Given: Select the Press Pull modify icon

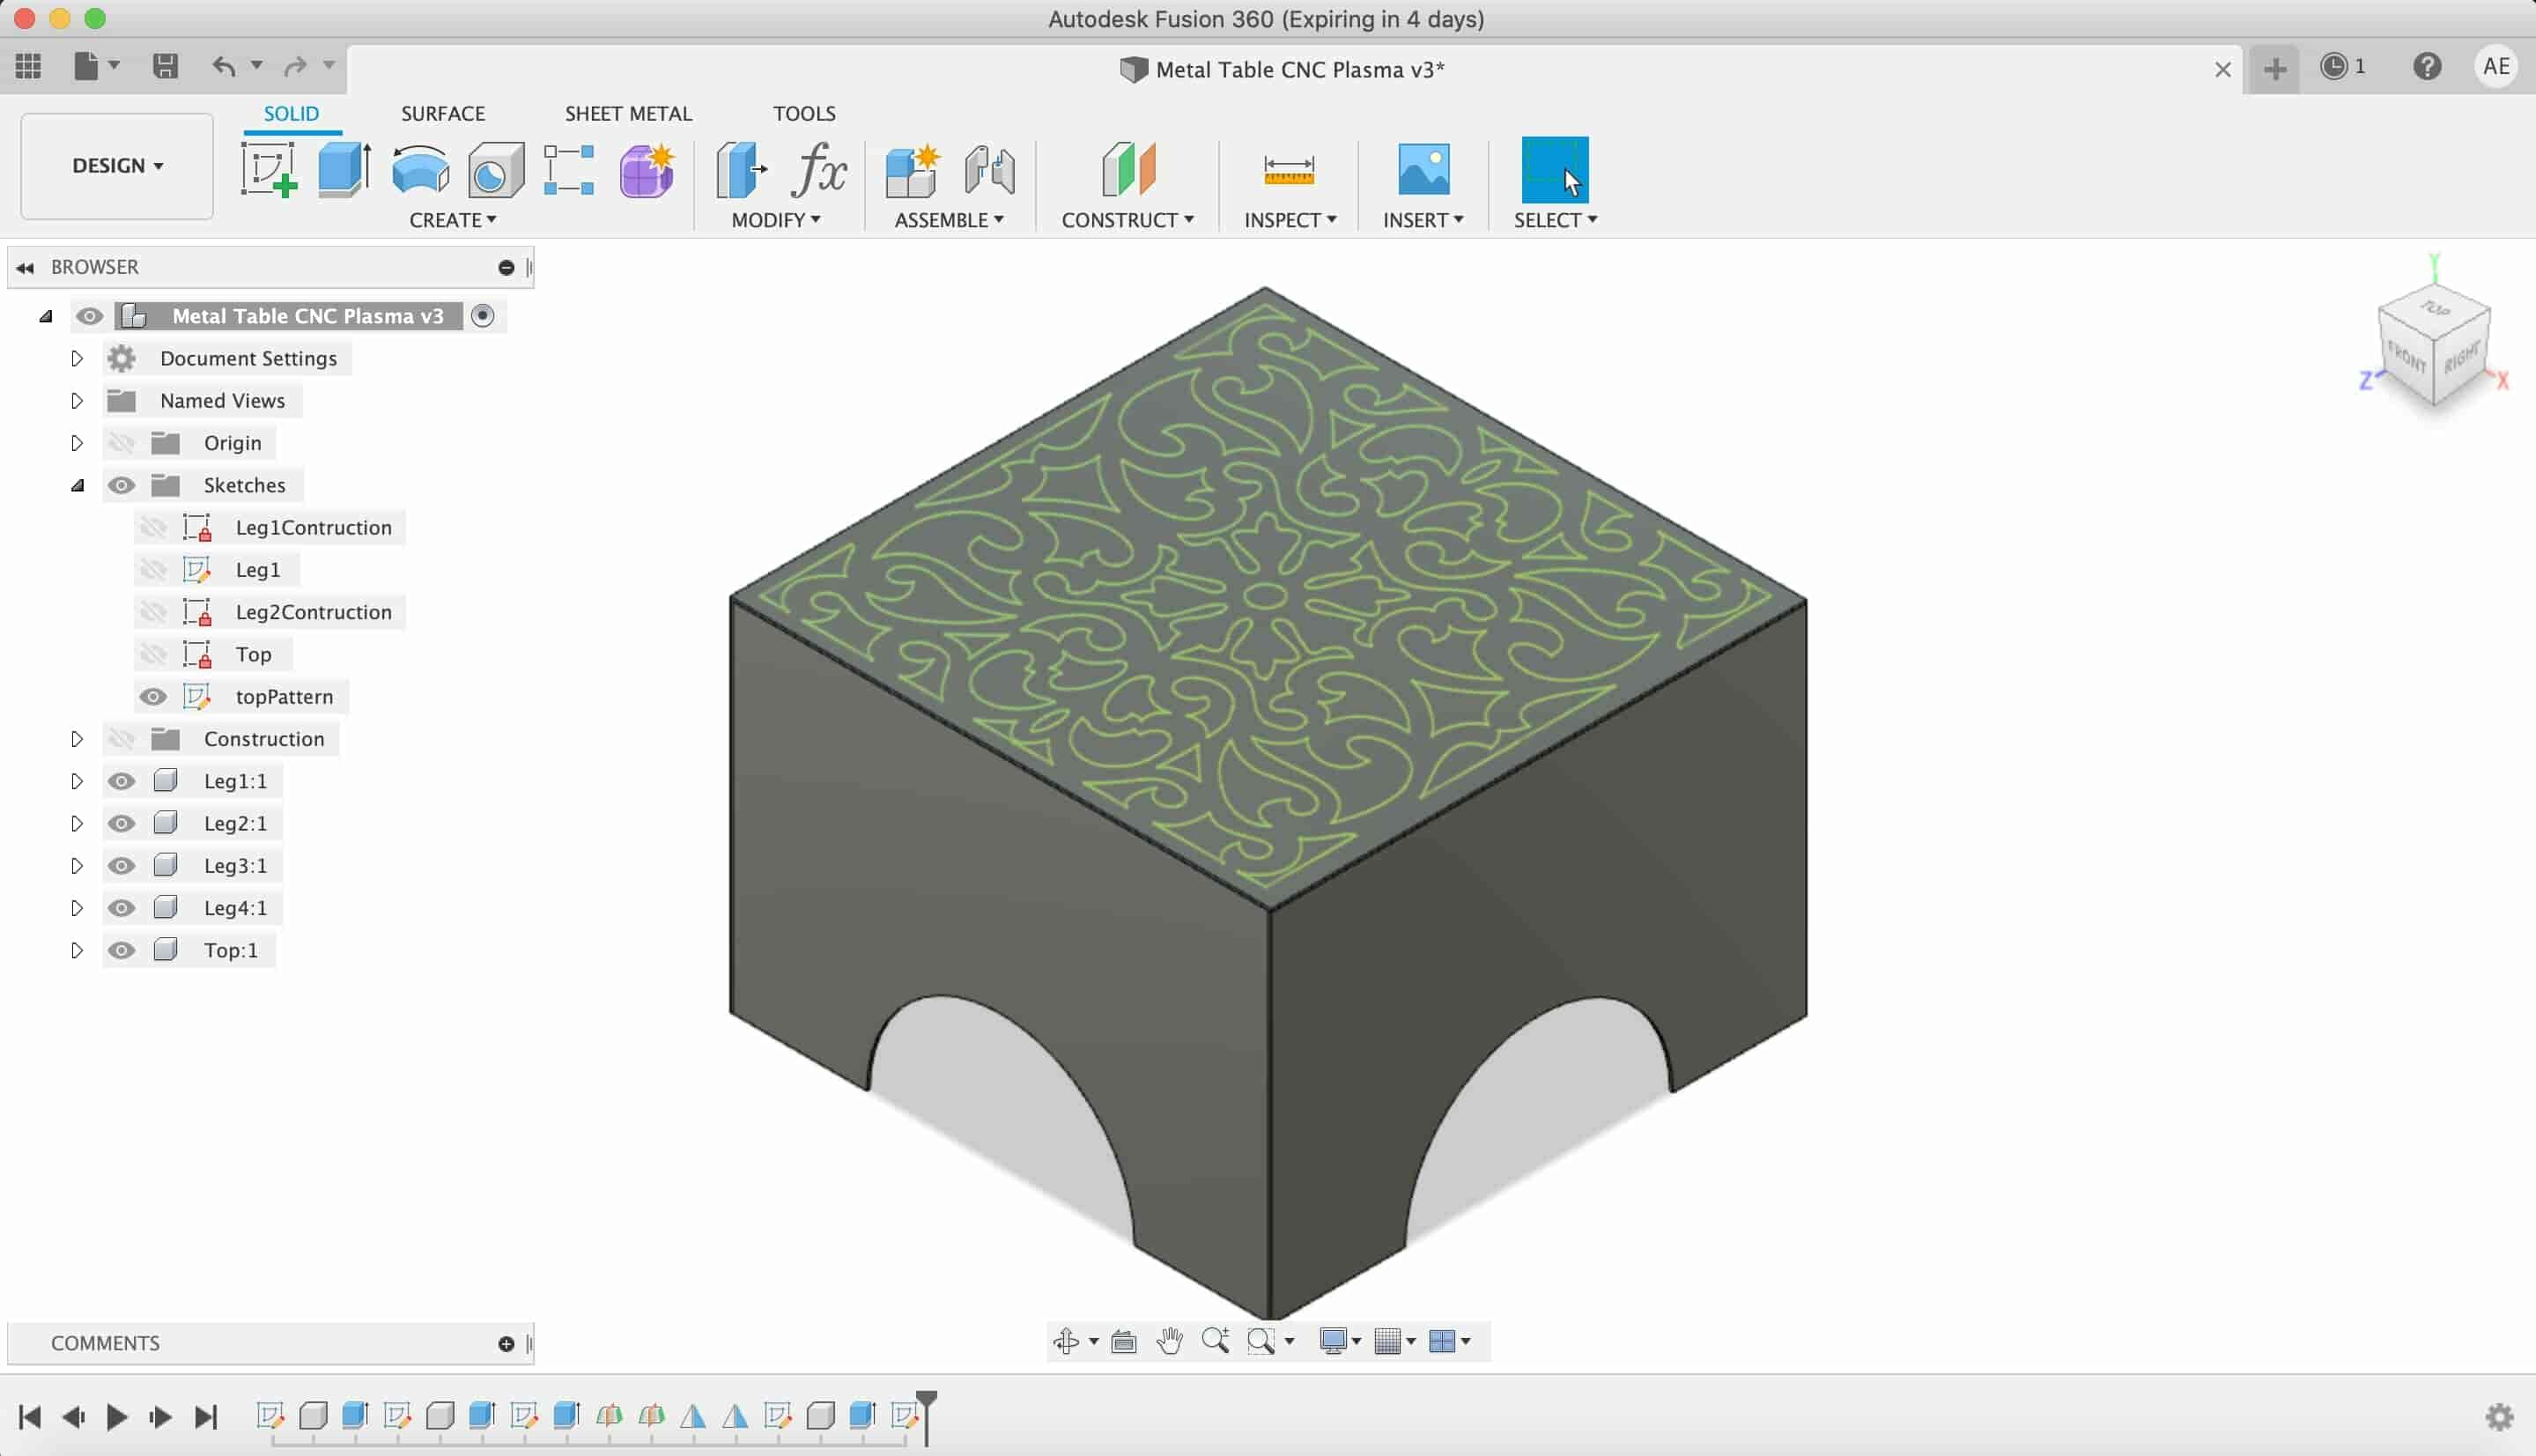Looking at the screenshot, I should [x=742, y=169].
